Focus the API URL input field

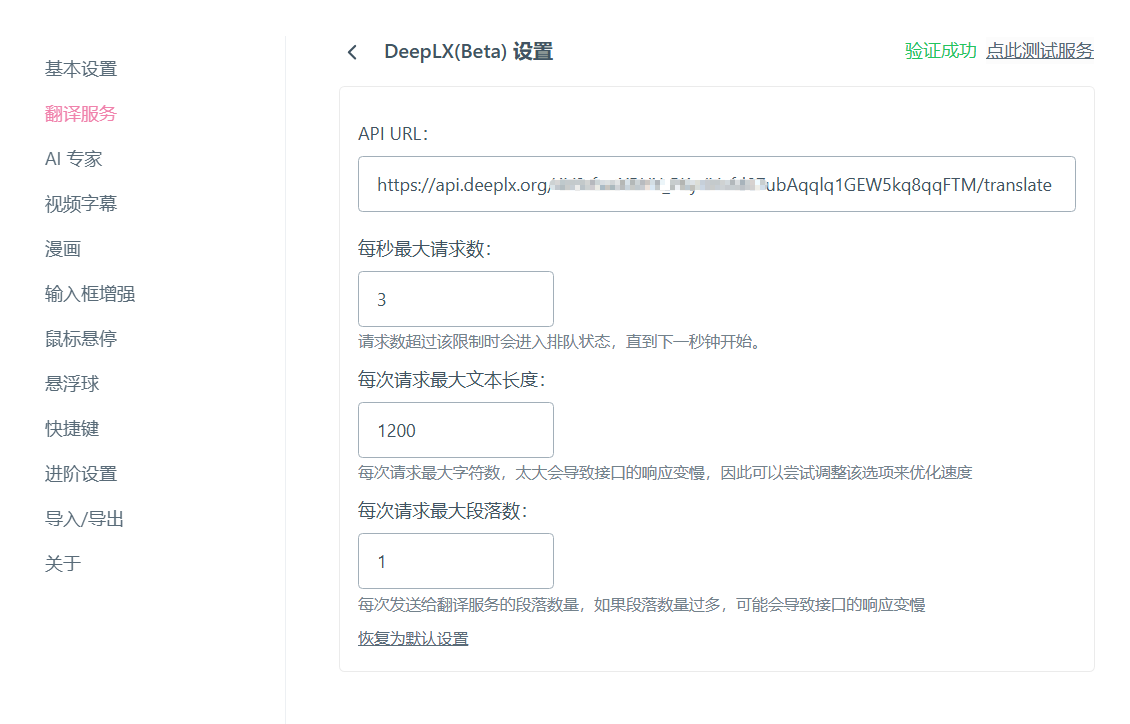click(x=716, y=184)
